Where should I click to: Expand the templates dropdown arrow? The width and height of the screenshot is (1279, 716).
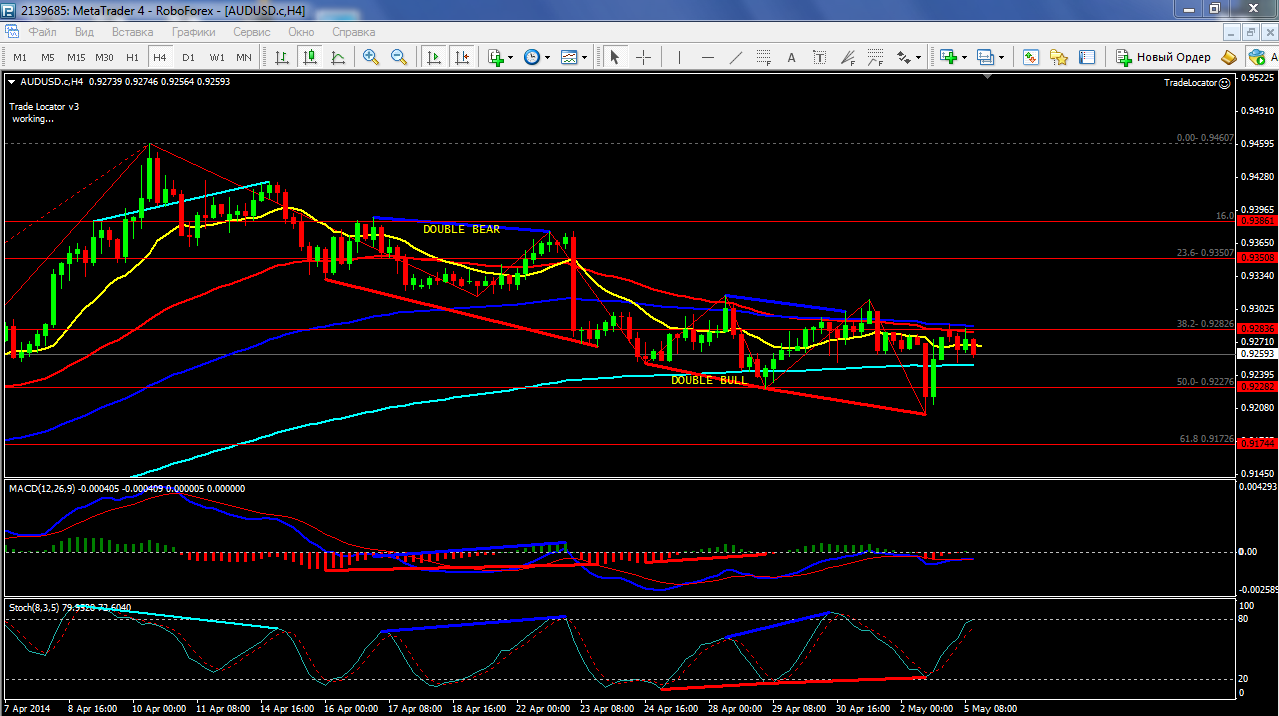(x=584, y=57)
